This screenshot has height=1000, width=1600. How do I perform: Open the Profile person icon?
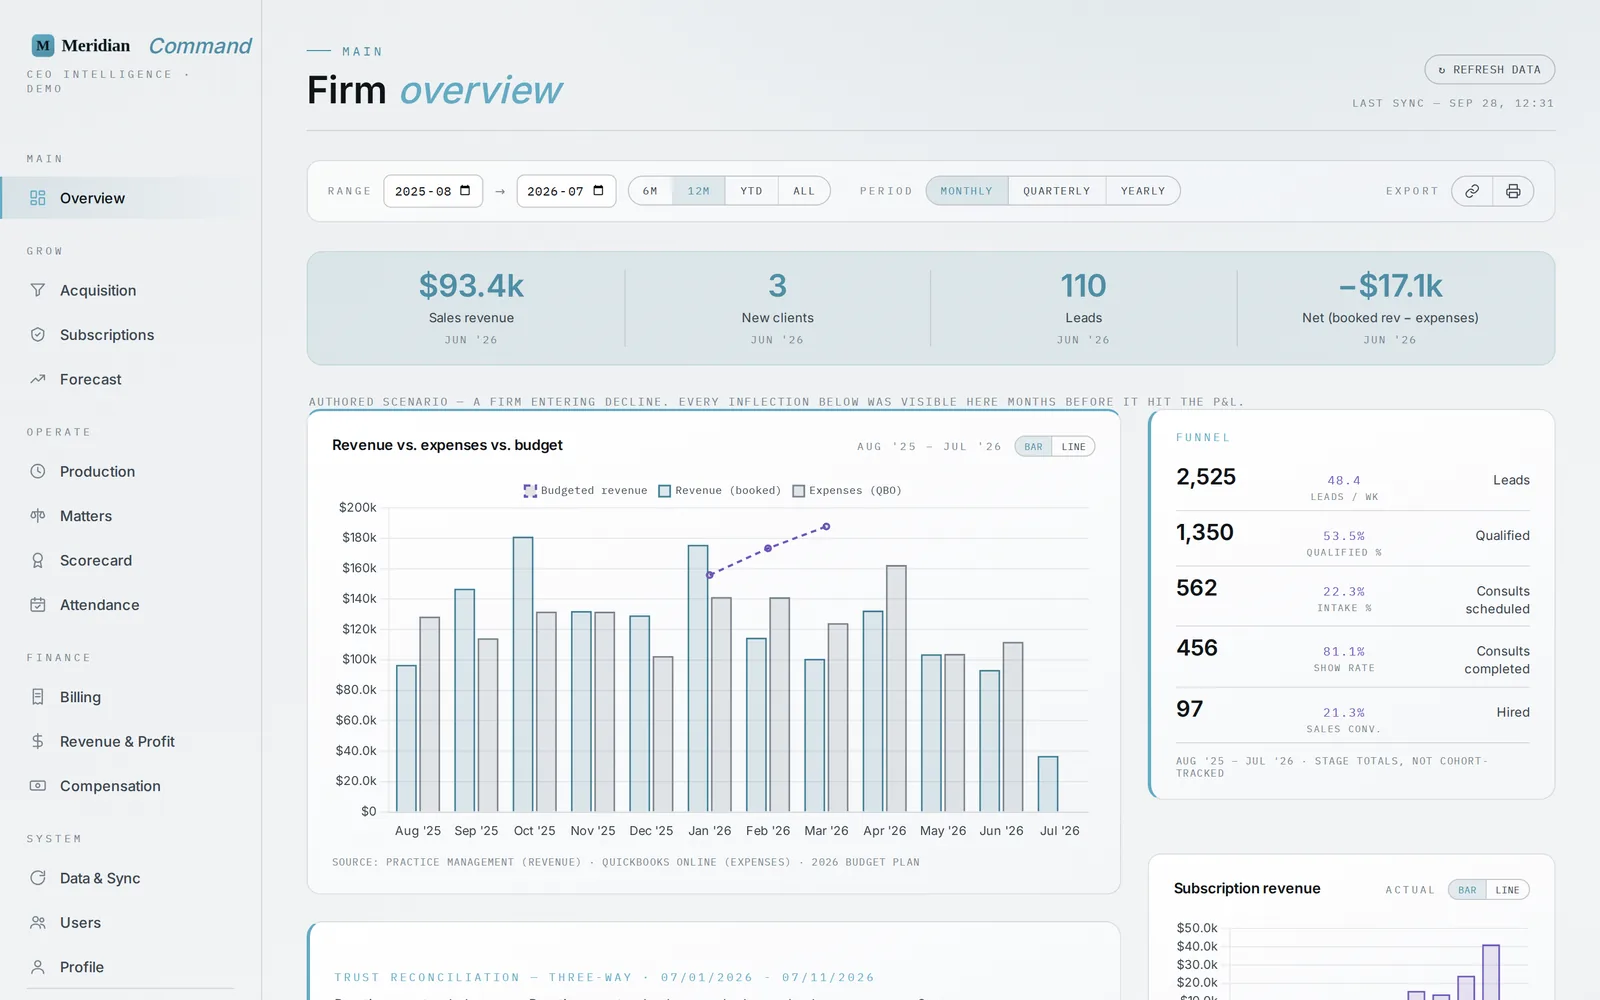tap(38, 967)
